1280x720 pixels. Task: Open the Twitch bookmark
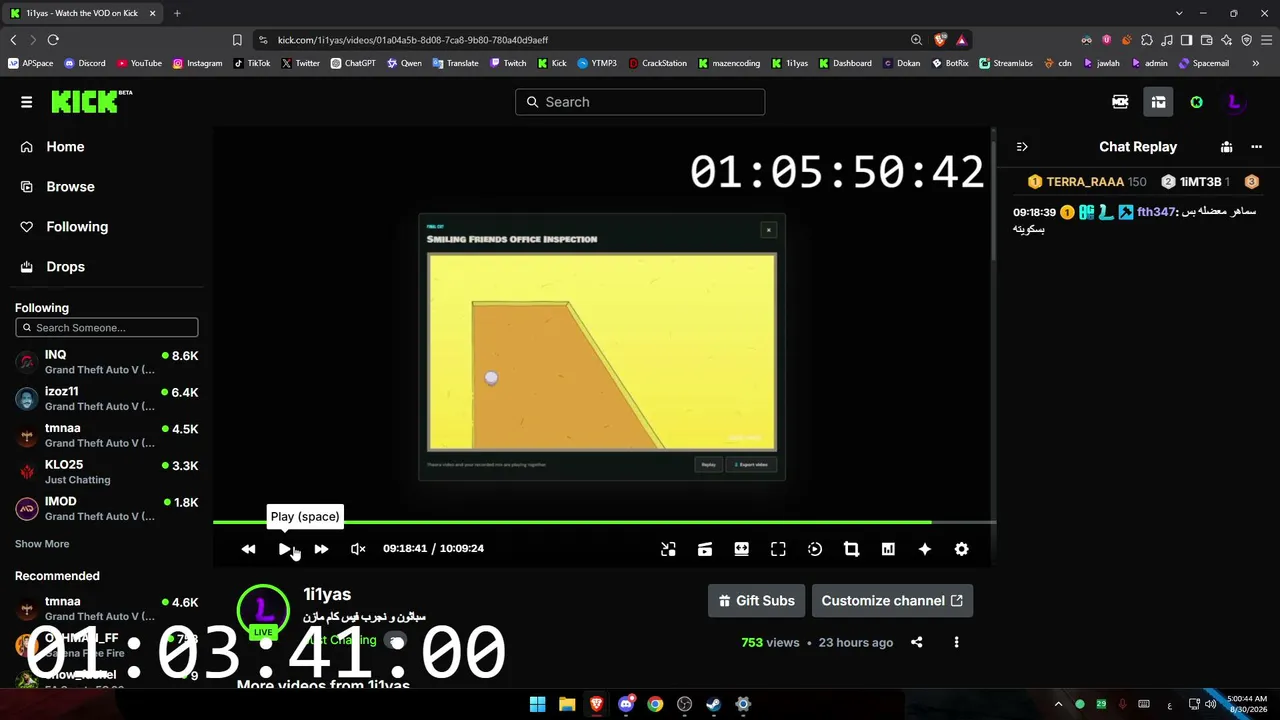pyautogui.click(x=507, y=63)
